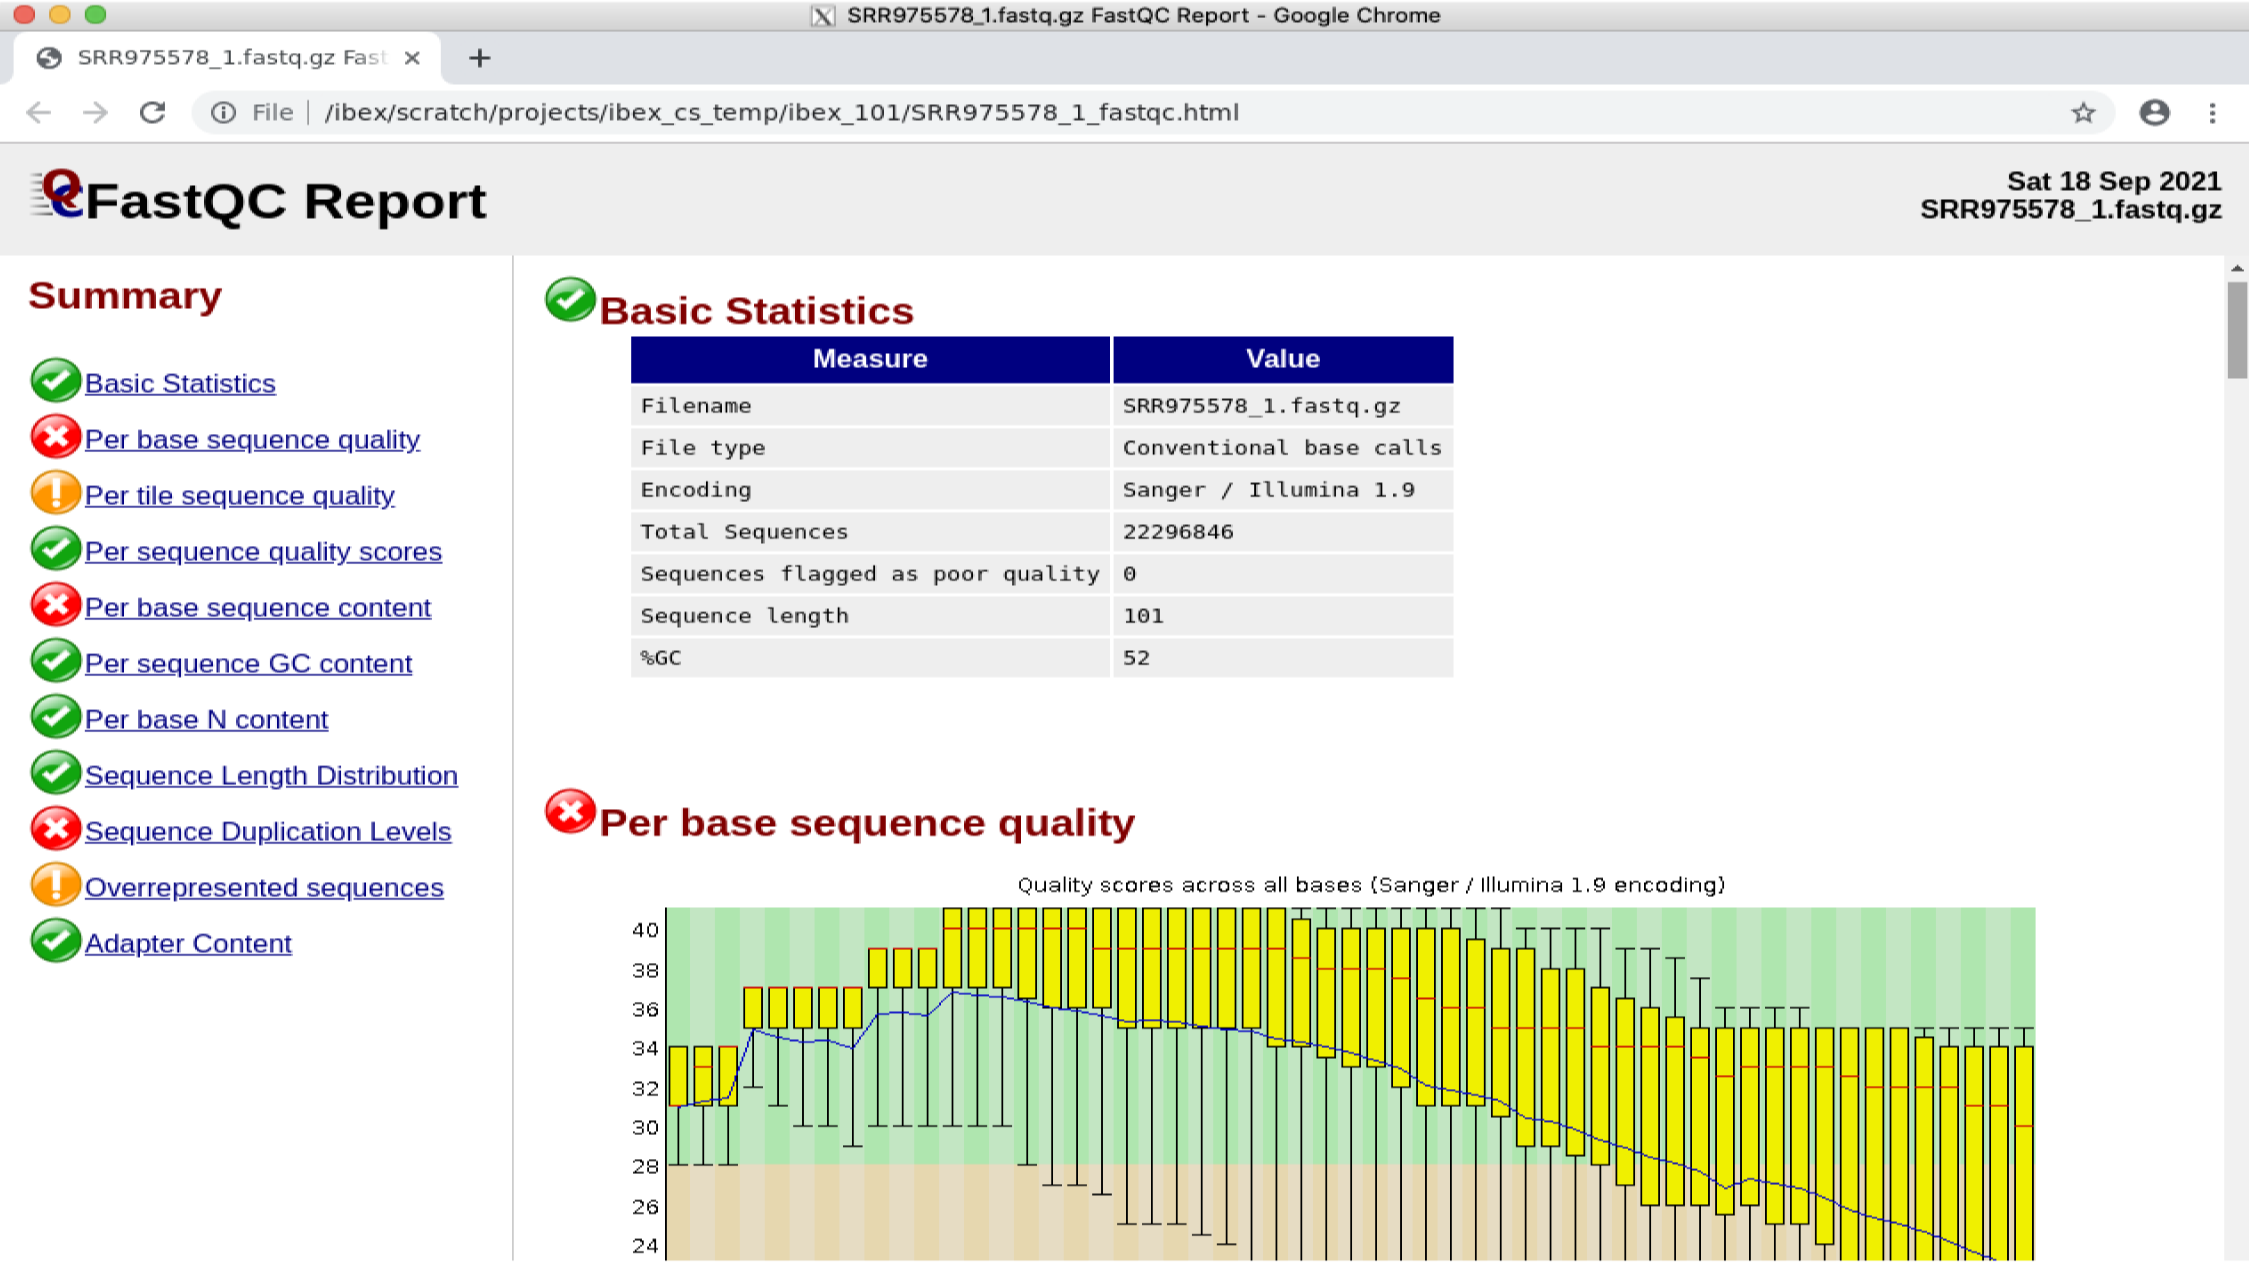
Task: Go to Overrepresented sequences section
Action: pyautogui.click(x=264, y=887)
